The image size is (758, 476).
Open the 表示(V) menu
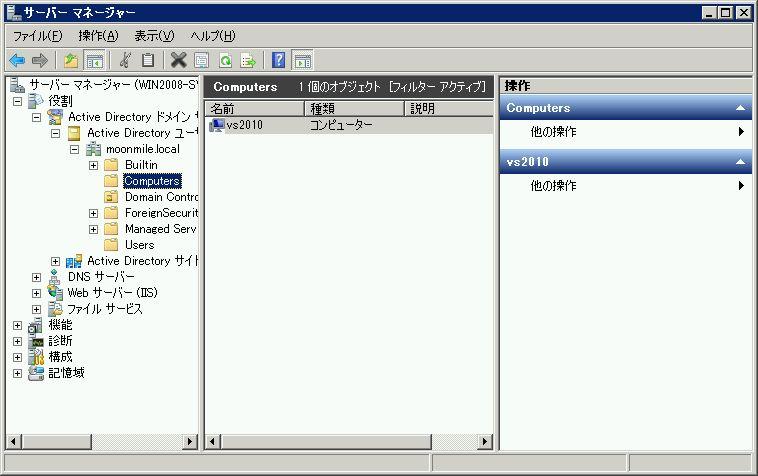[x=153, y=36]
